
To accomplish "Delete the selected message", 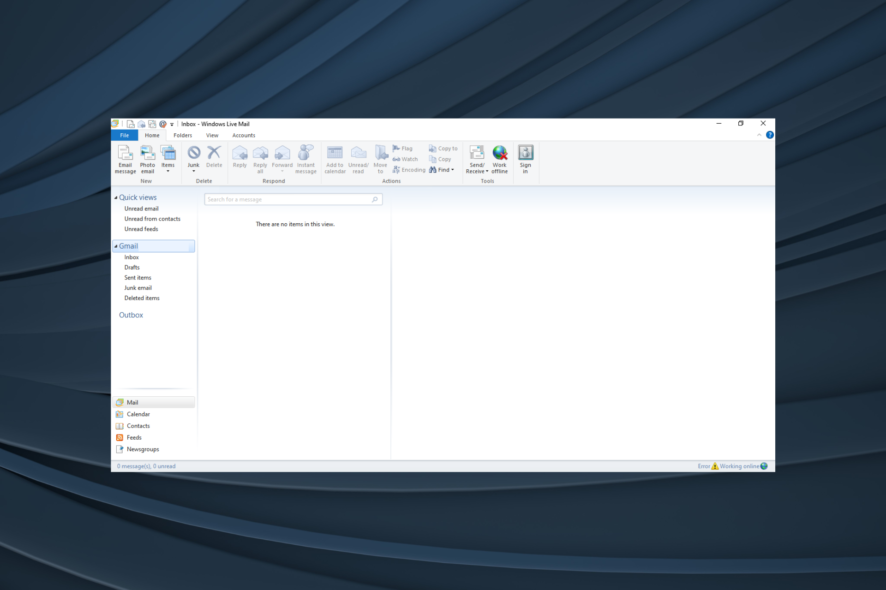I will tap(214, 157).
